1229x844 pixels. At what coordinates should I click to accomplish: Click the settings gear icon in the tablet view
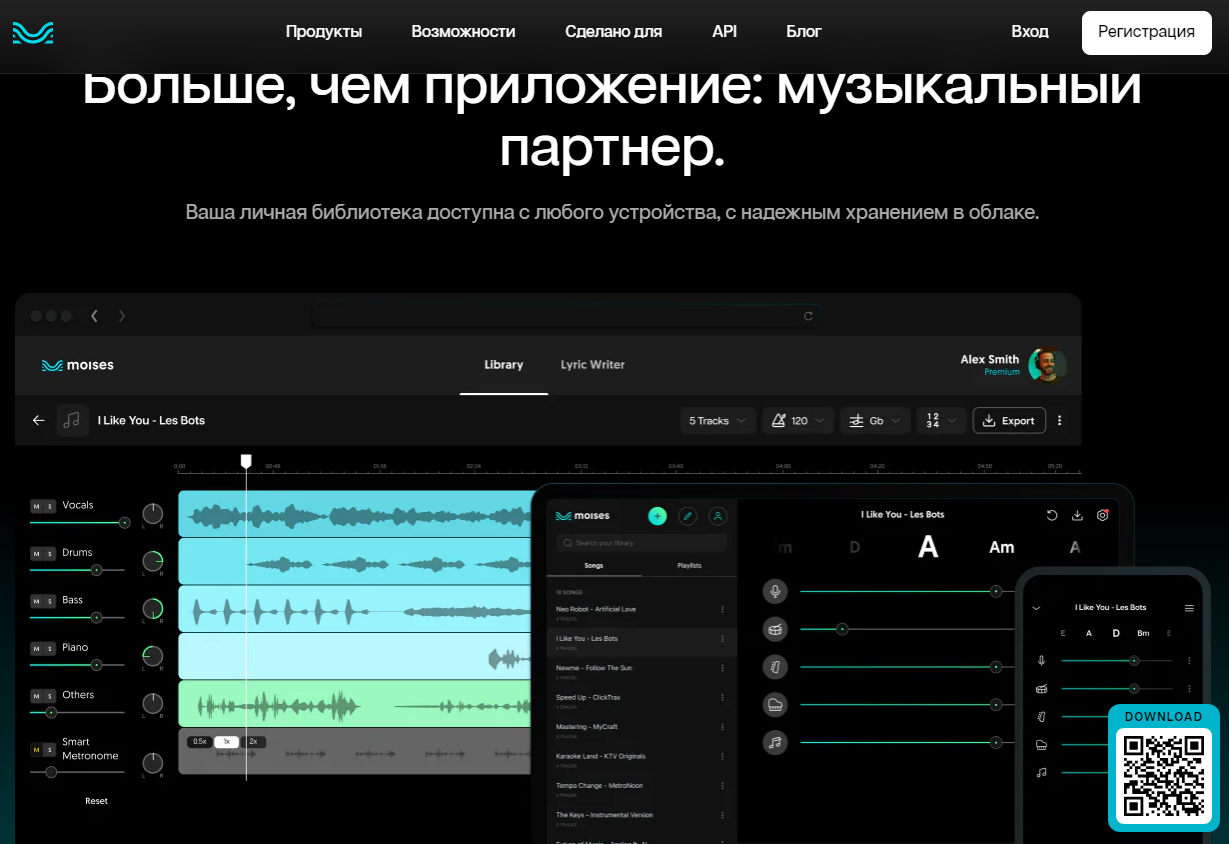(1103, 516)
